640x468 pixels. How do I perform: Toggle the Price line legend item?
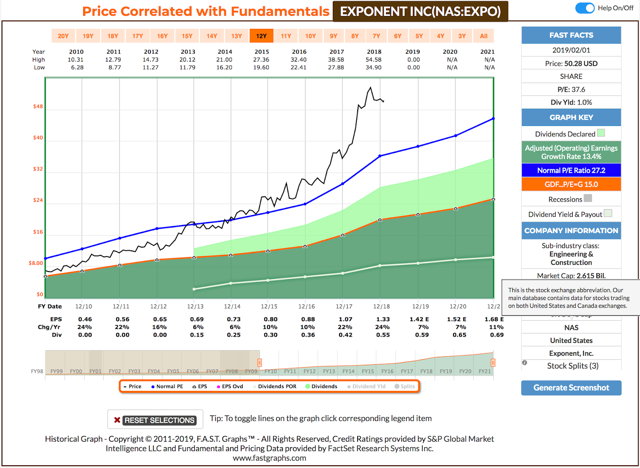133,386
